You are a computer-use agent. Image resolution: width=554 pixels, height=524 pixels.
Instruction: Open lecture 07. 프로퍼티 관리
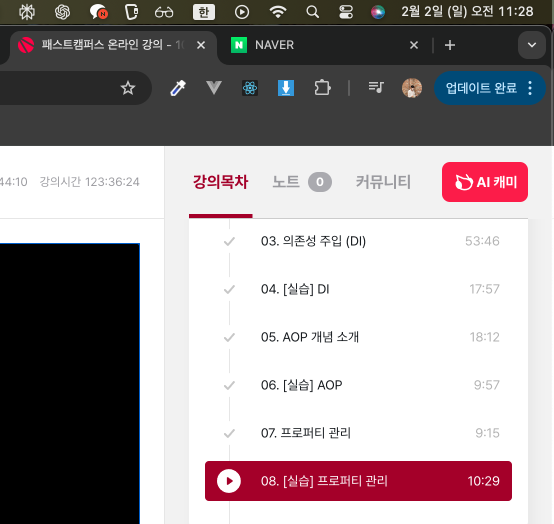(x=358, y=433)
